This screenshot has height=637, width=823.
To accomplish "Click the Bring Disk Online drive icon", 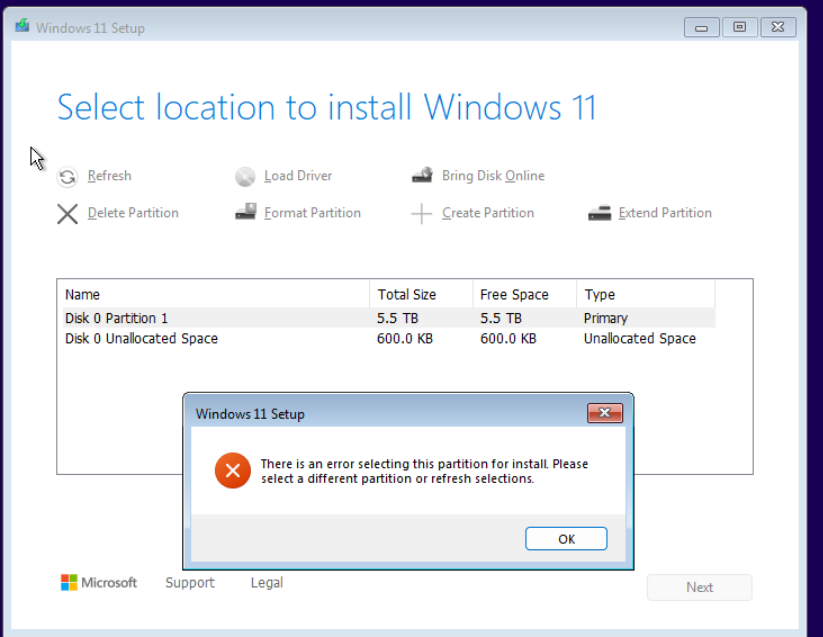I will (423, 175).
